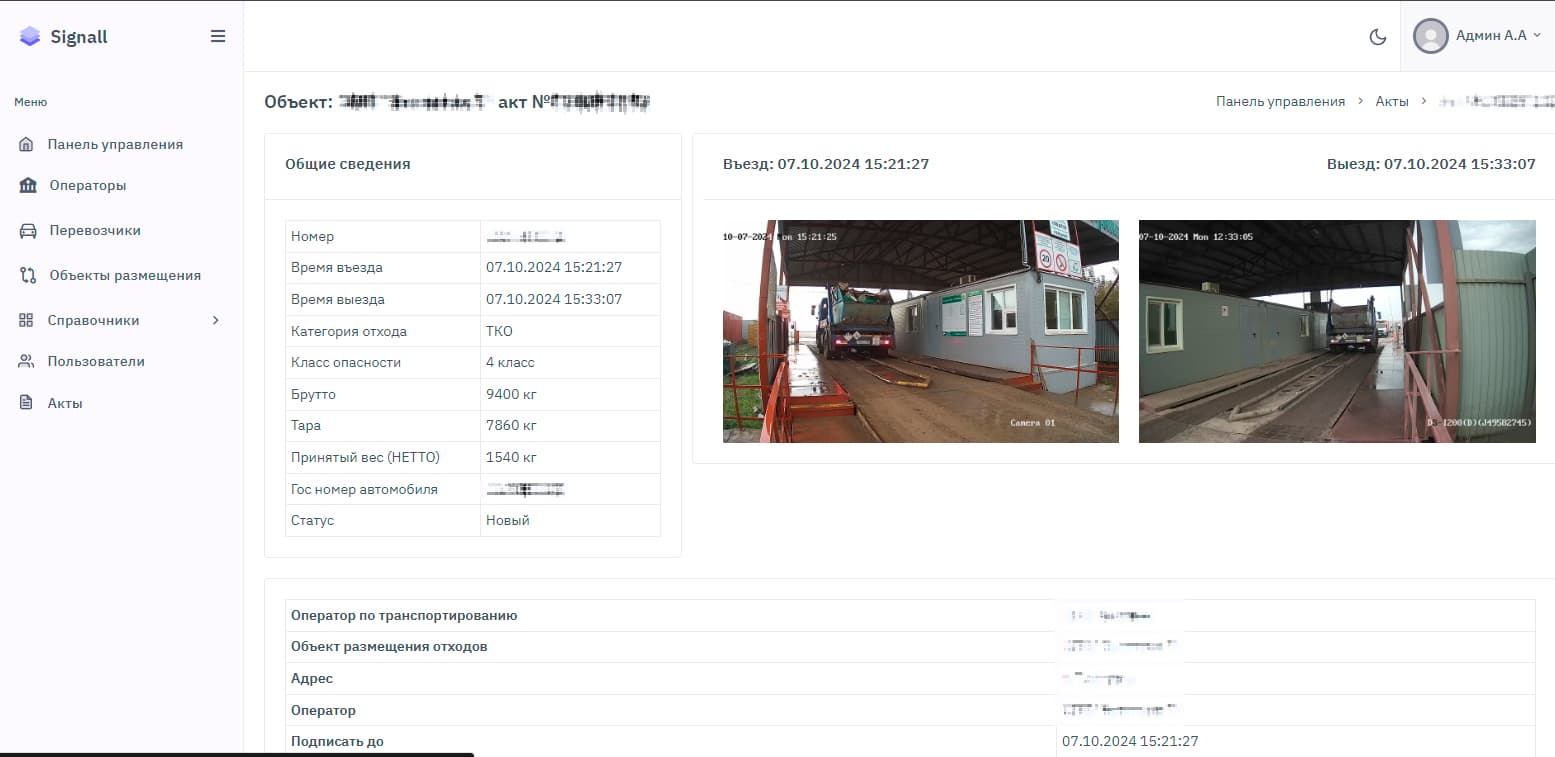Select the Новый status value

pos(508,521)
